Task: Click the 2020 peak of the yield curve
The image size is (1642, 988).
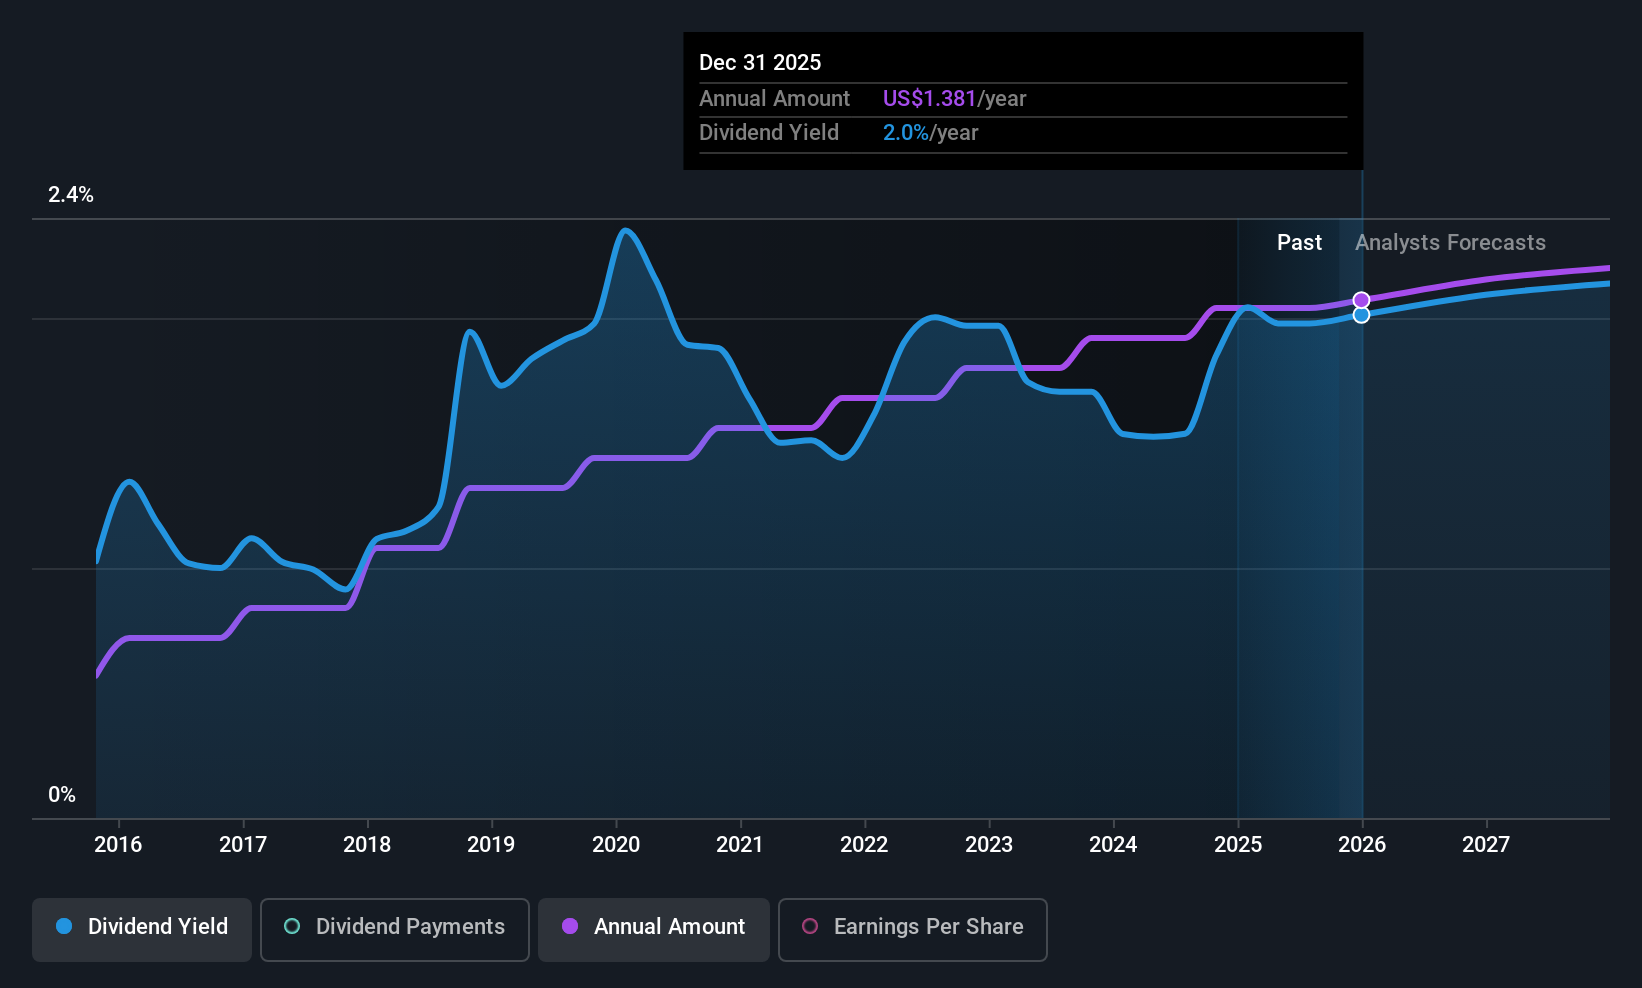Action: point(625,231)
